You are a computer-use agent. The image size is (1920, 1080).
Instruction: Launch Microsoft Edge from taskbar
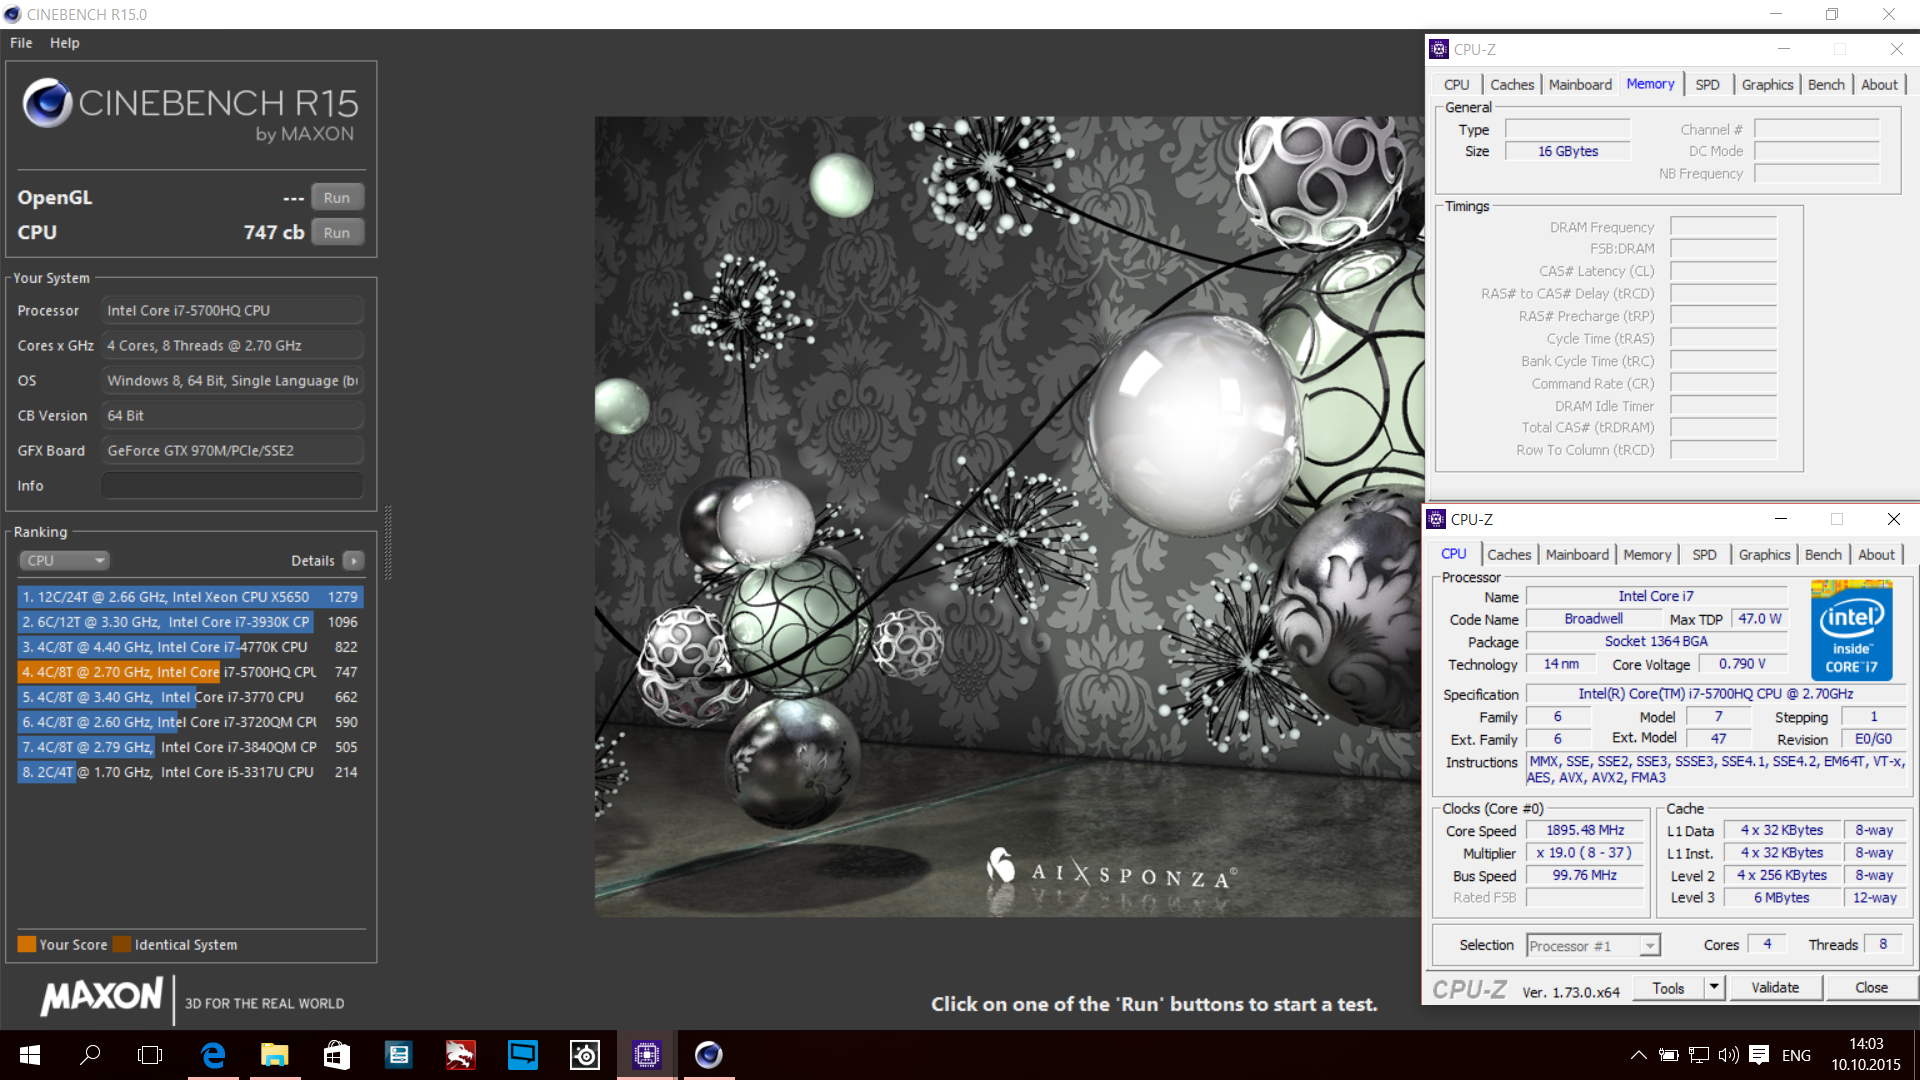click(x=213, y=1055)
